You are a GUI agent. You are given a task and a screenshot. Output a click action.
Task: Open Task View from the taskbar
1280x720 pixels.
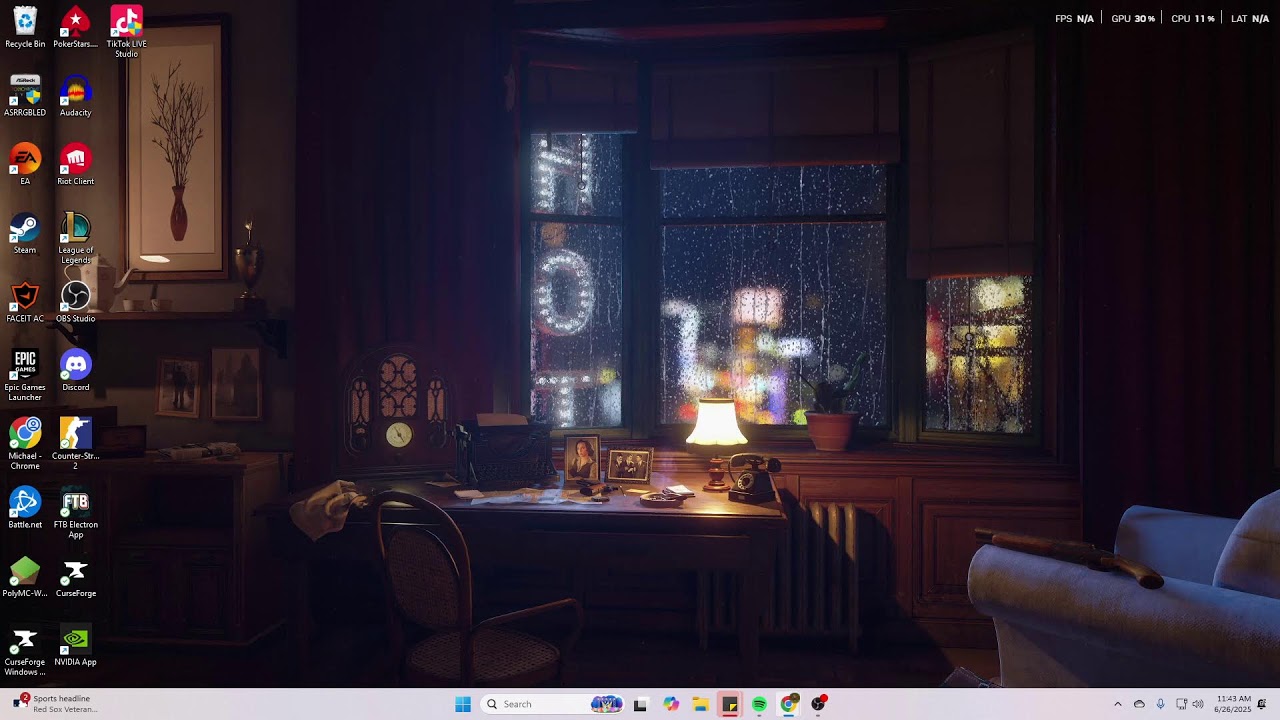pos(640,704)
